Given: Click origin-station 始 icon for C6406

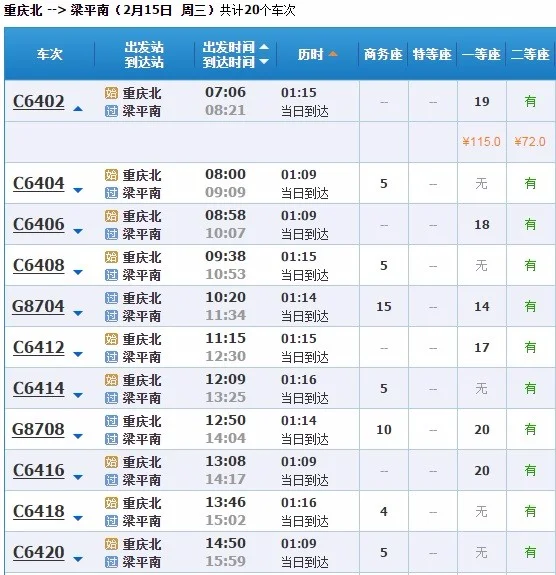Looking at the screenshot, I should tap(111, 216).
